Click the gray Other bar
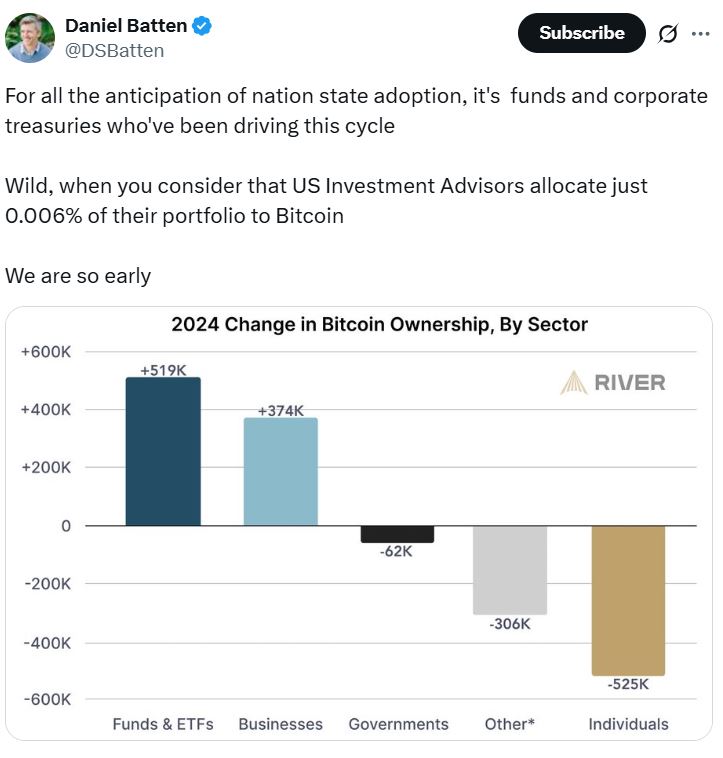The width and height of the screenshot is (723, 758). [x=510, y=570]
